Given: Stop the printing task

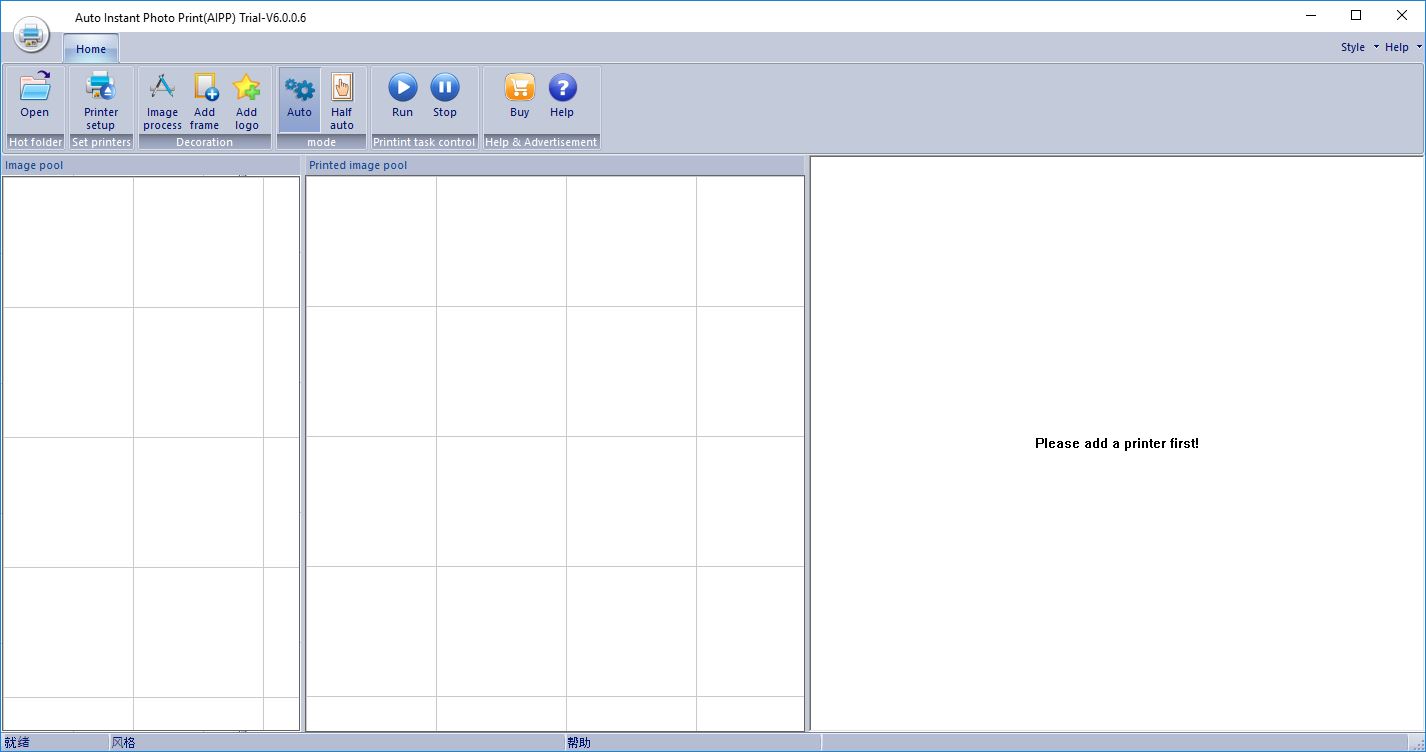Looking at the screenshot, I should tap(444, 95).
